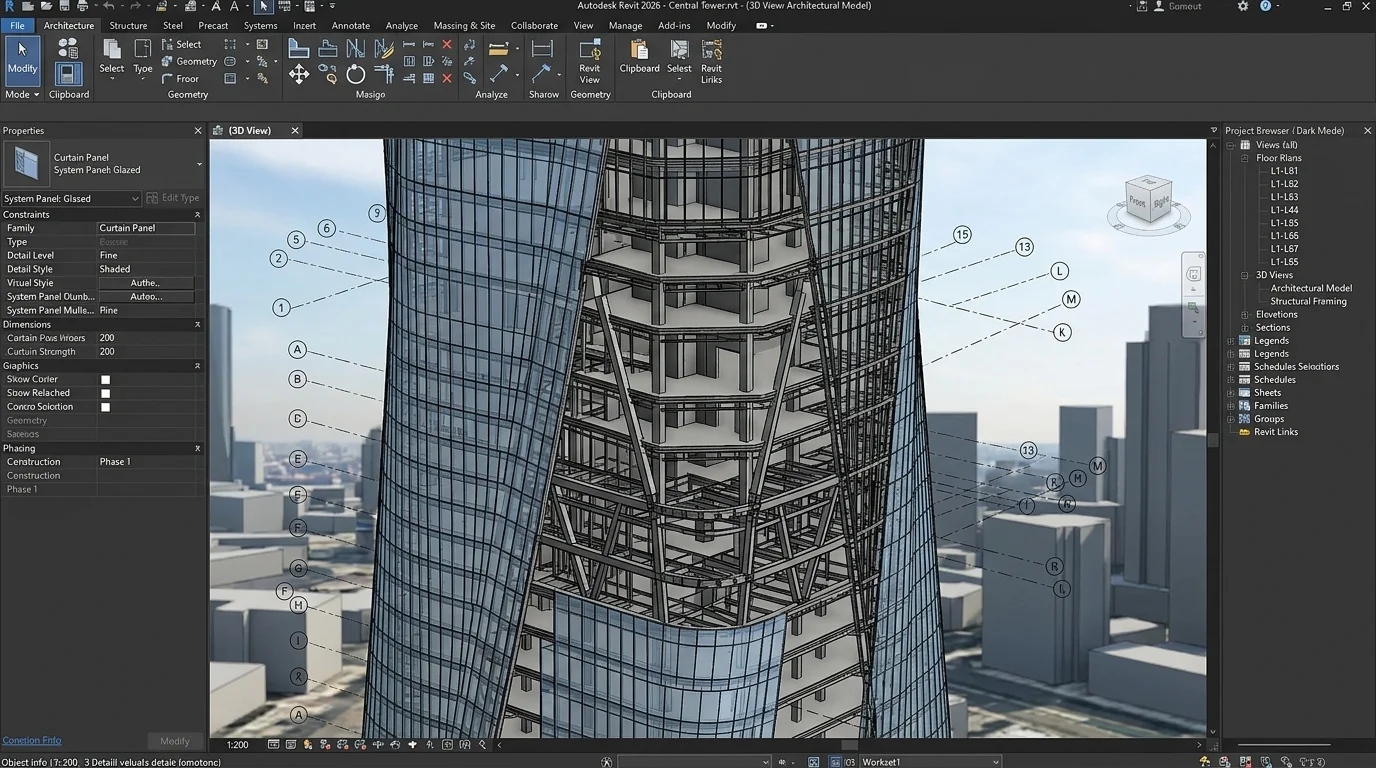Select the Architectural Model view

[1311, 288]
